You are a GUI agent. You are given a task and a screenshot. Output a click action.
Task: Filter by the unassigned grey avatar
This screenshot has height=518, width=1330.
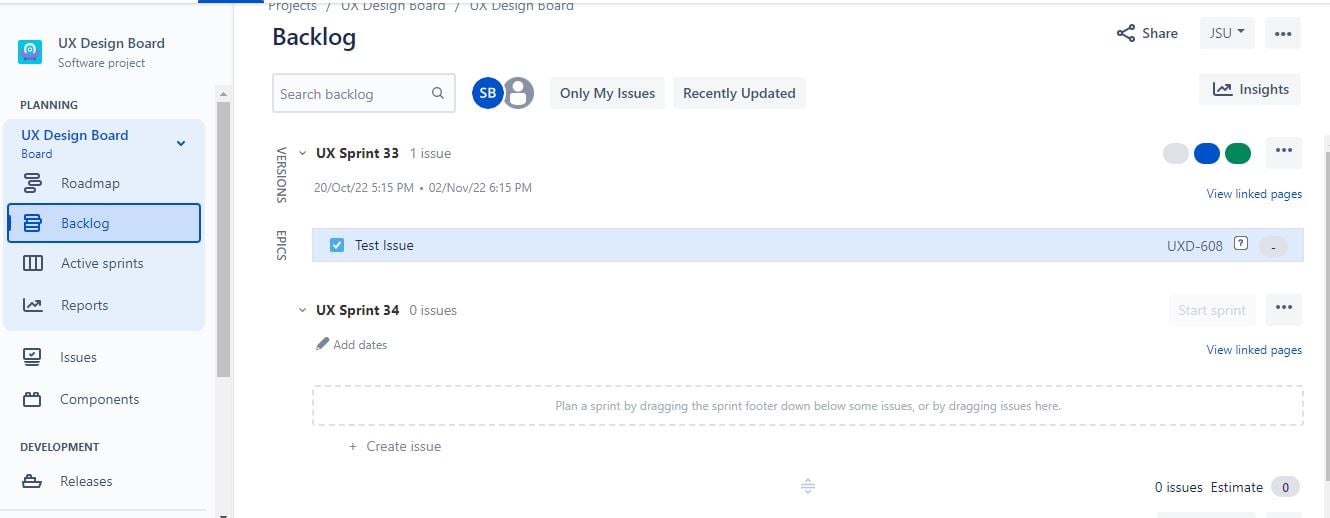518,93
